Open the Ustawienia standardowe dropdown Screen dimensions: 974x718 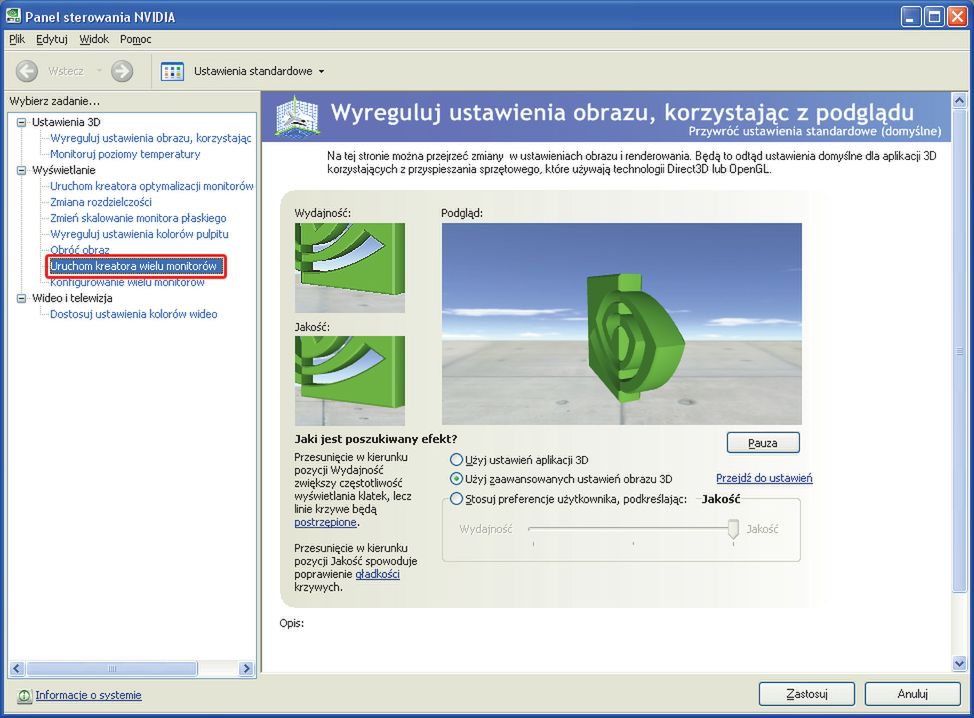coord(321,71)
